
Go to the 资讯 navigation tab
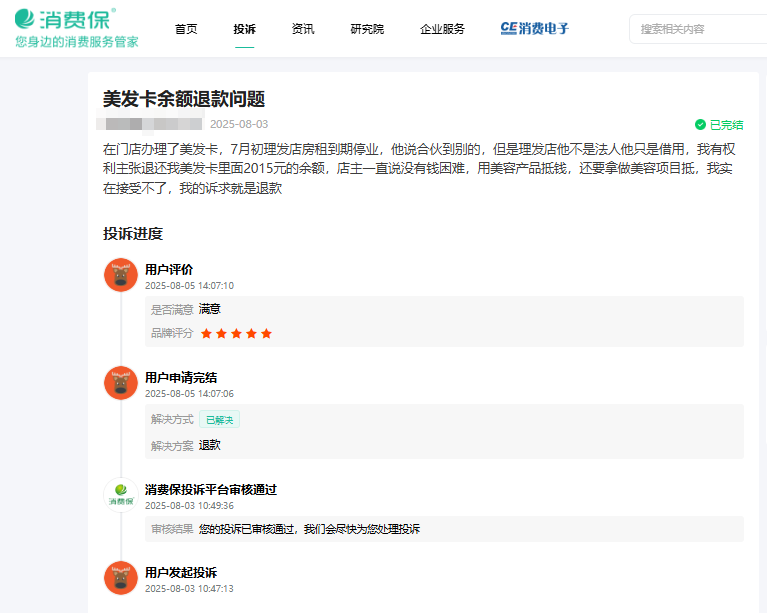[303, 29]
